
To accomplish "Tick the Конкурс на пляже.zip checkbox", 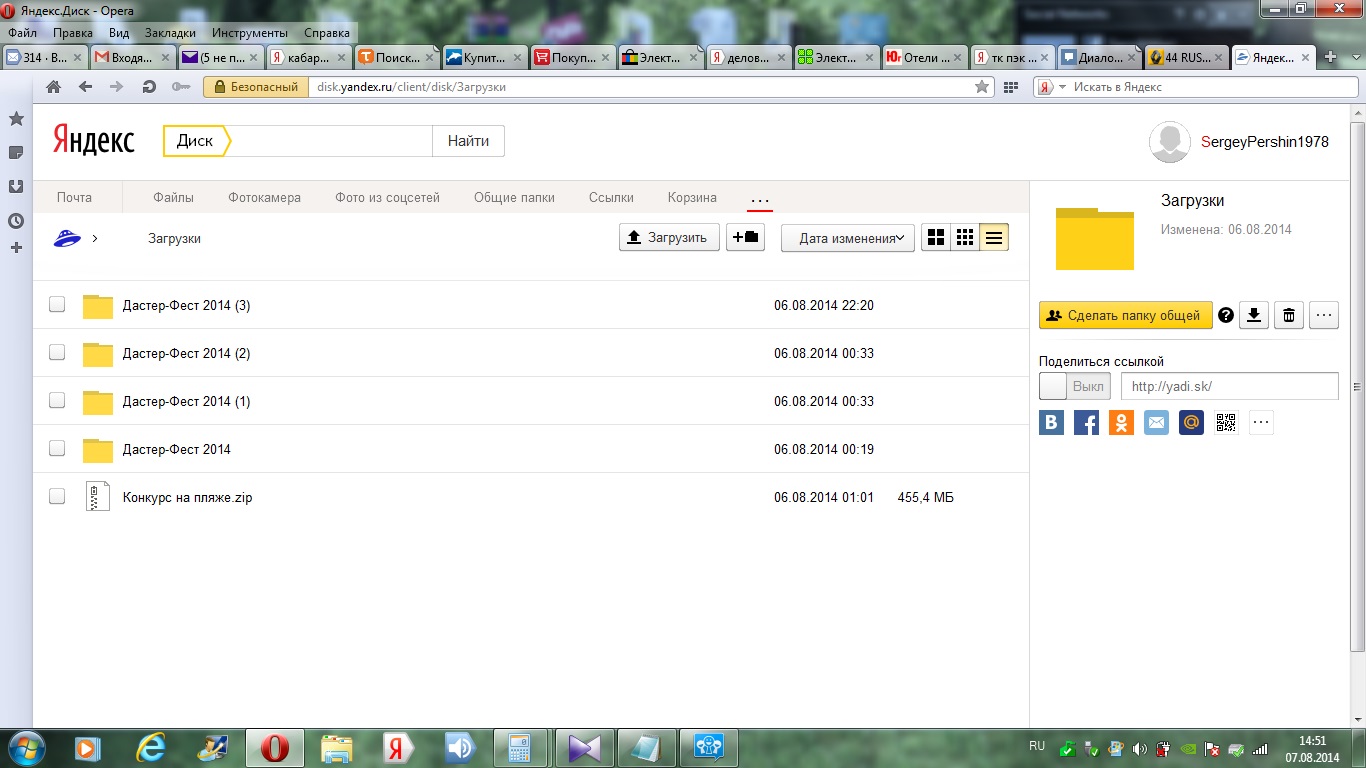I will (57, 496).
